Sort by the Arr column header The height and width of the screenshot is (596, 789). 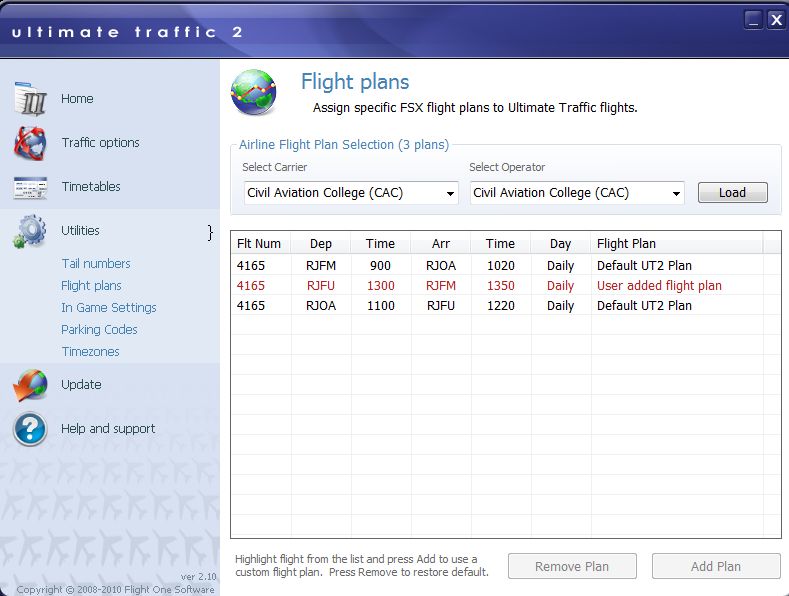tap(441, 244)
